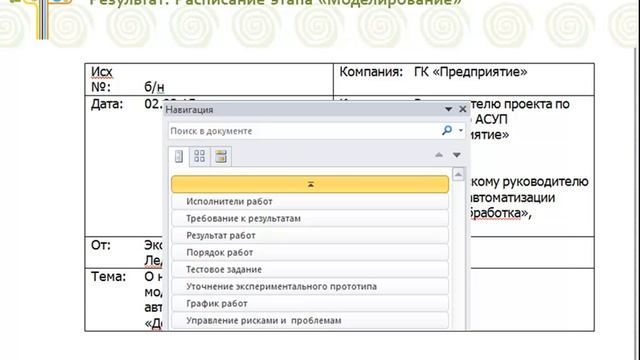Screen dimensions: 640x360
Task: Open the search options dropdown arrow beside magnifier
Action: point(461,131)
